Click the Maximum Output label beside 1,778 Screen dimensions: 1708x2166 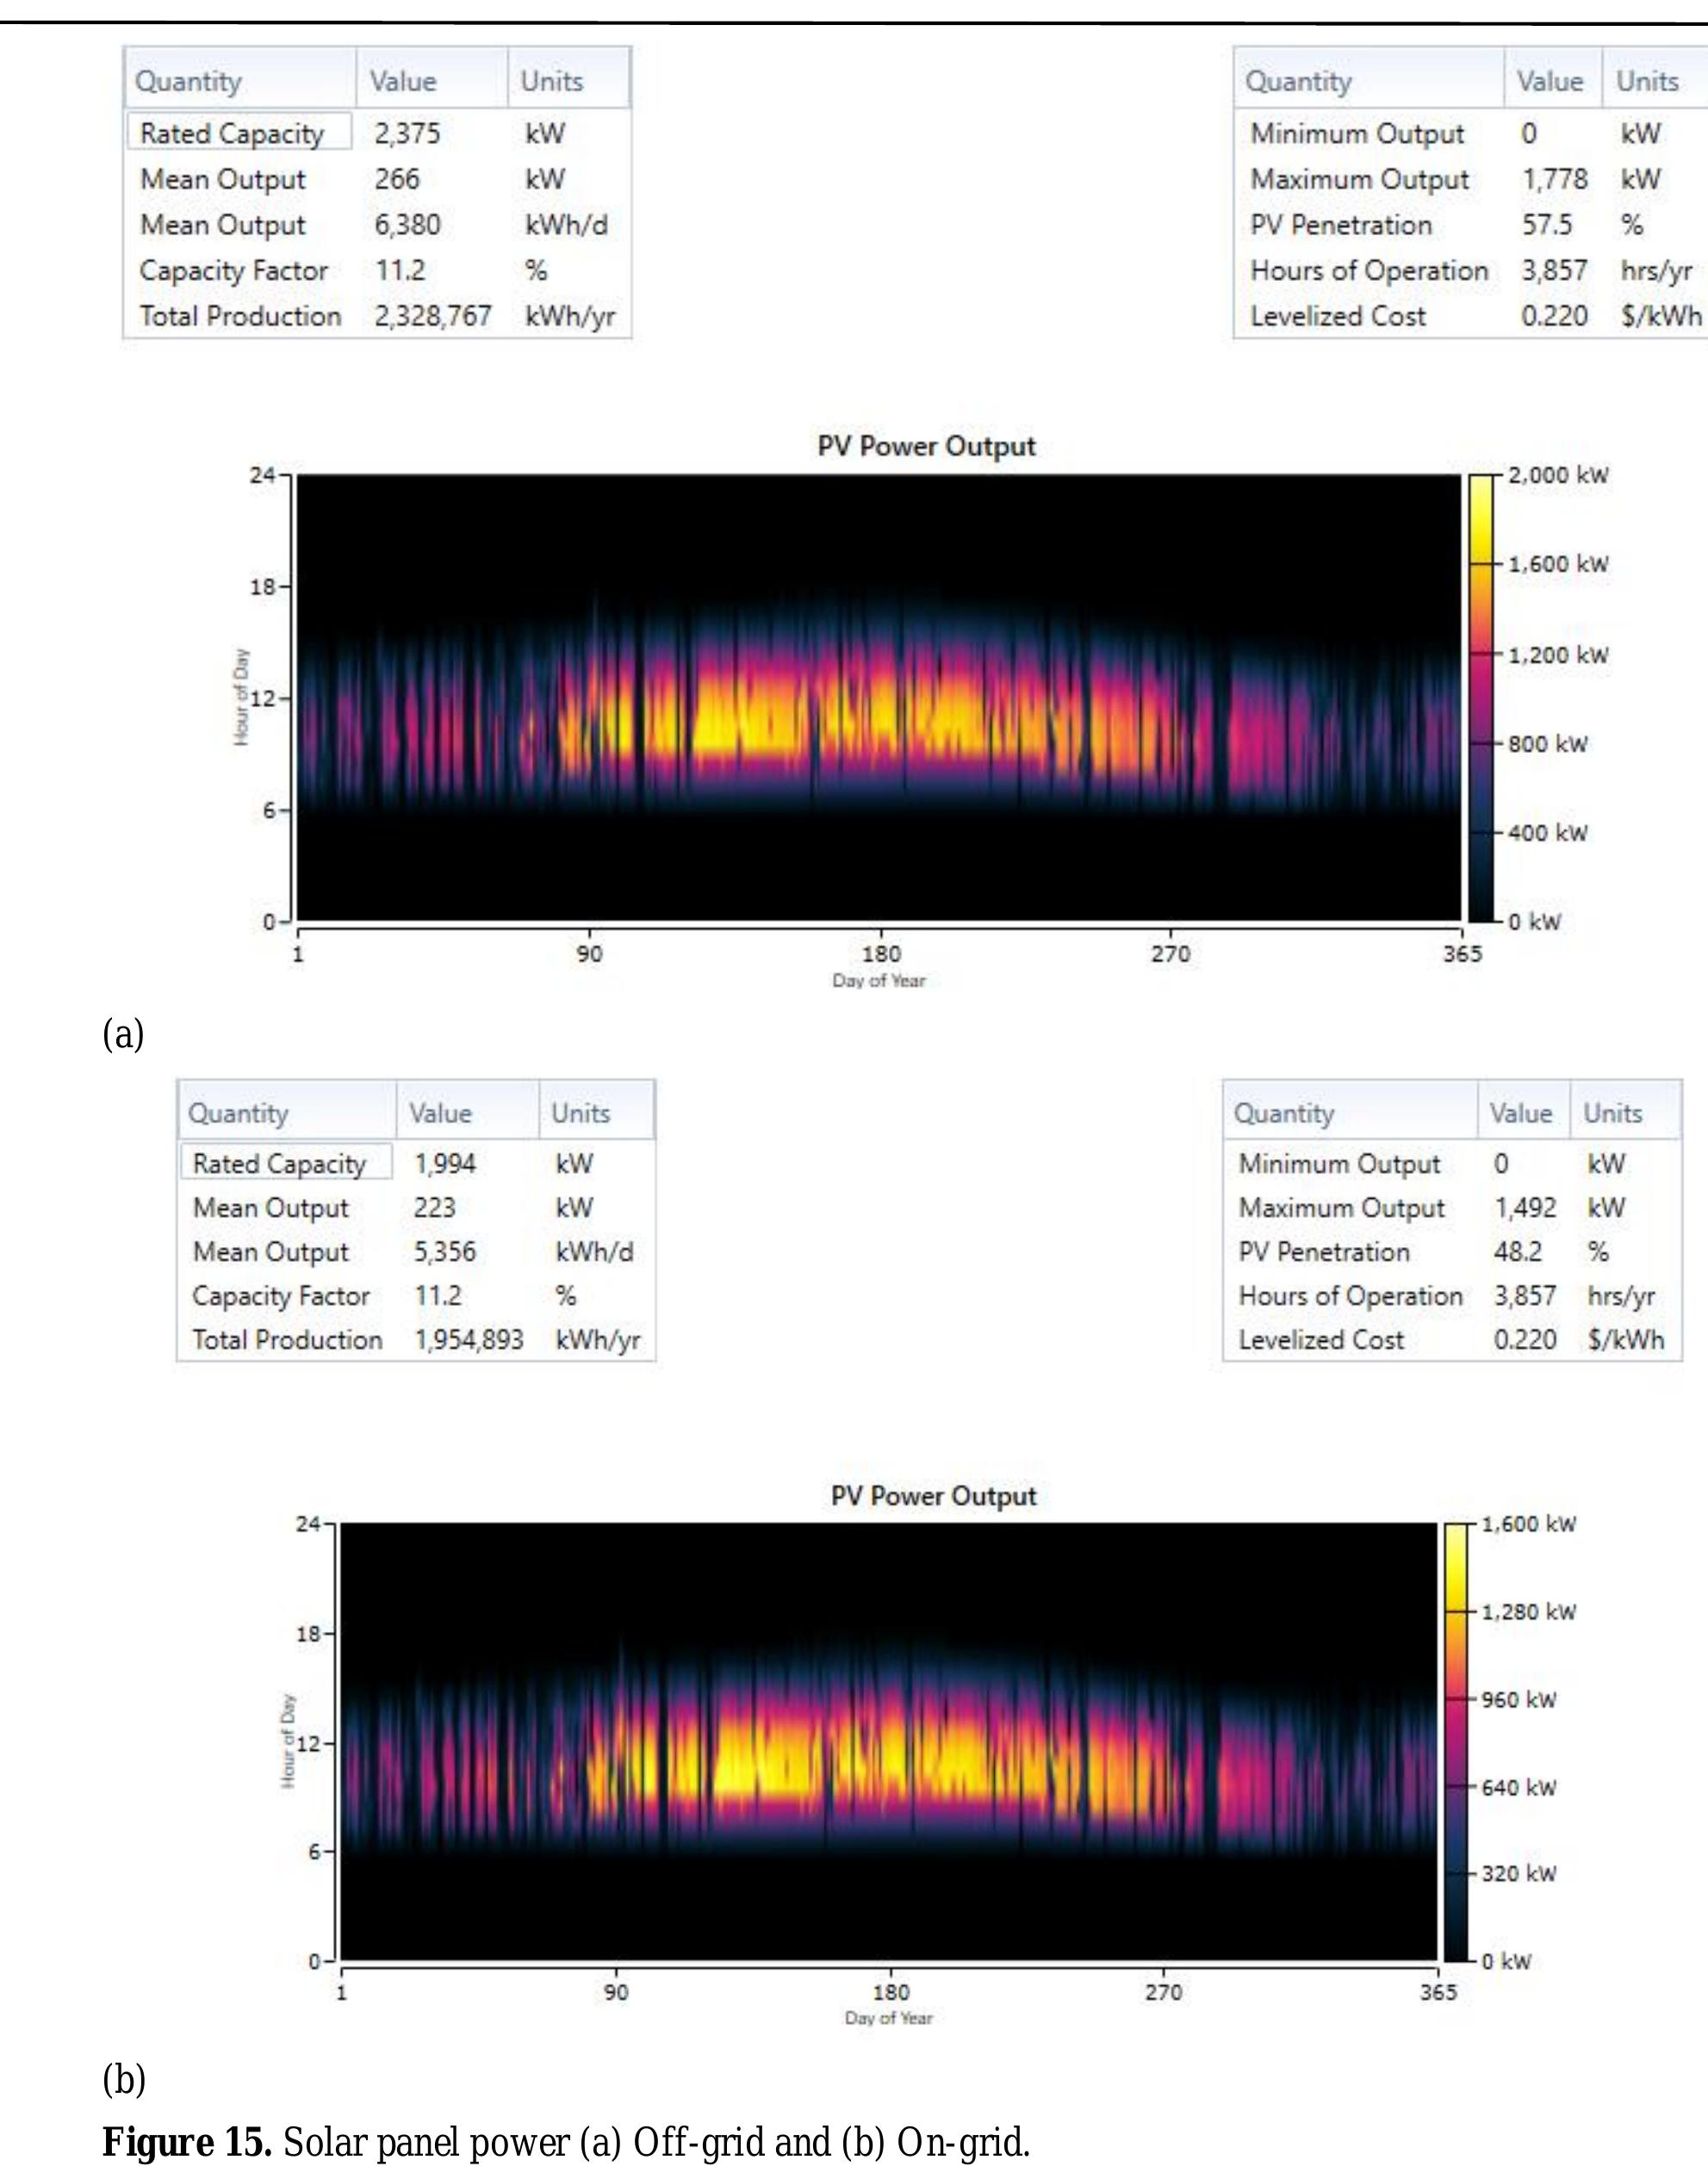[x=1359, y=179]
